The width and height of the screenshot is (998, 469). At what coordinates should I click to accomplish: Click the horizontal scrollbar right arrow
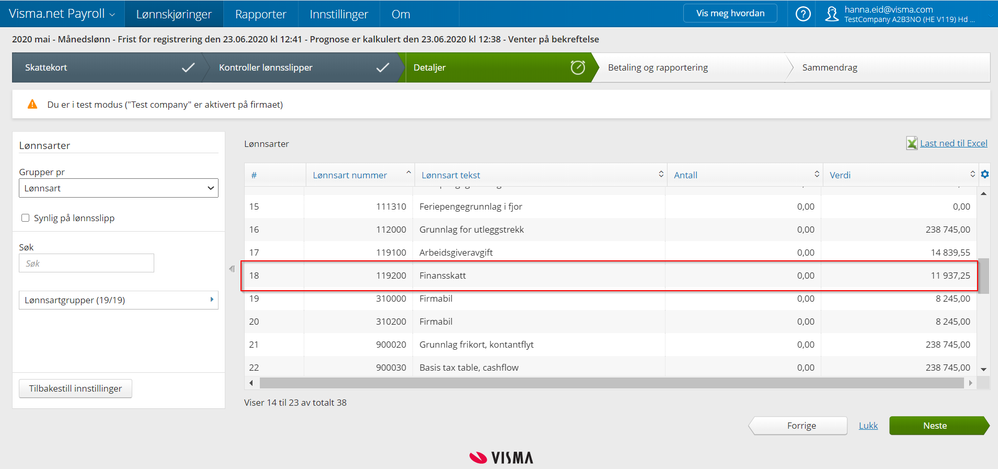coord(971,383)
